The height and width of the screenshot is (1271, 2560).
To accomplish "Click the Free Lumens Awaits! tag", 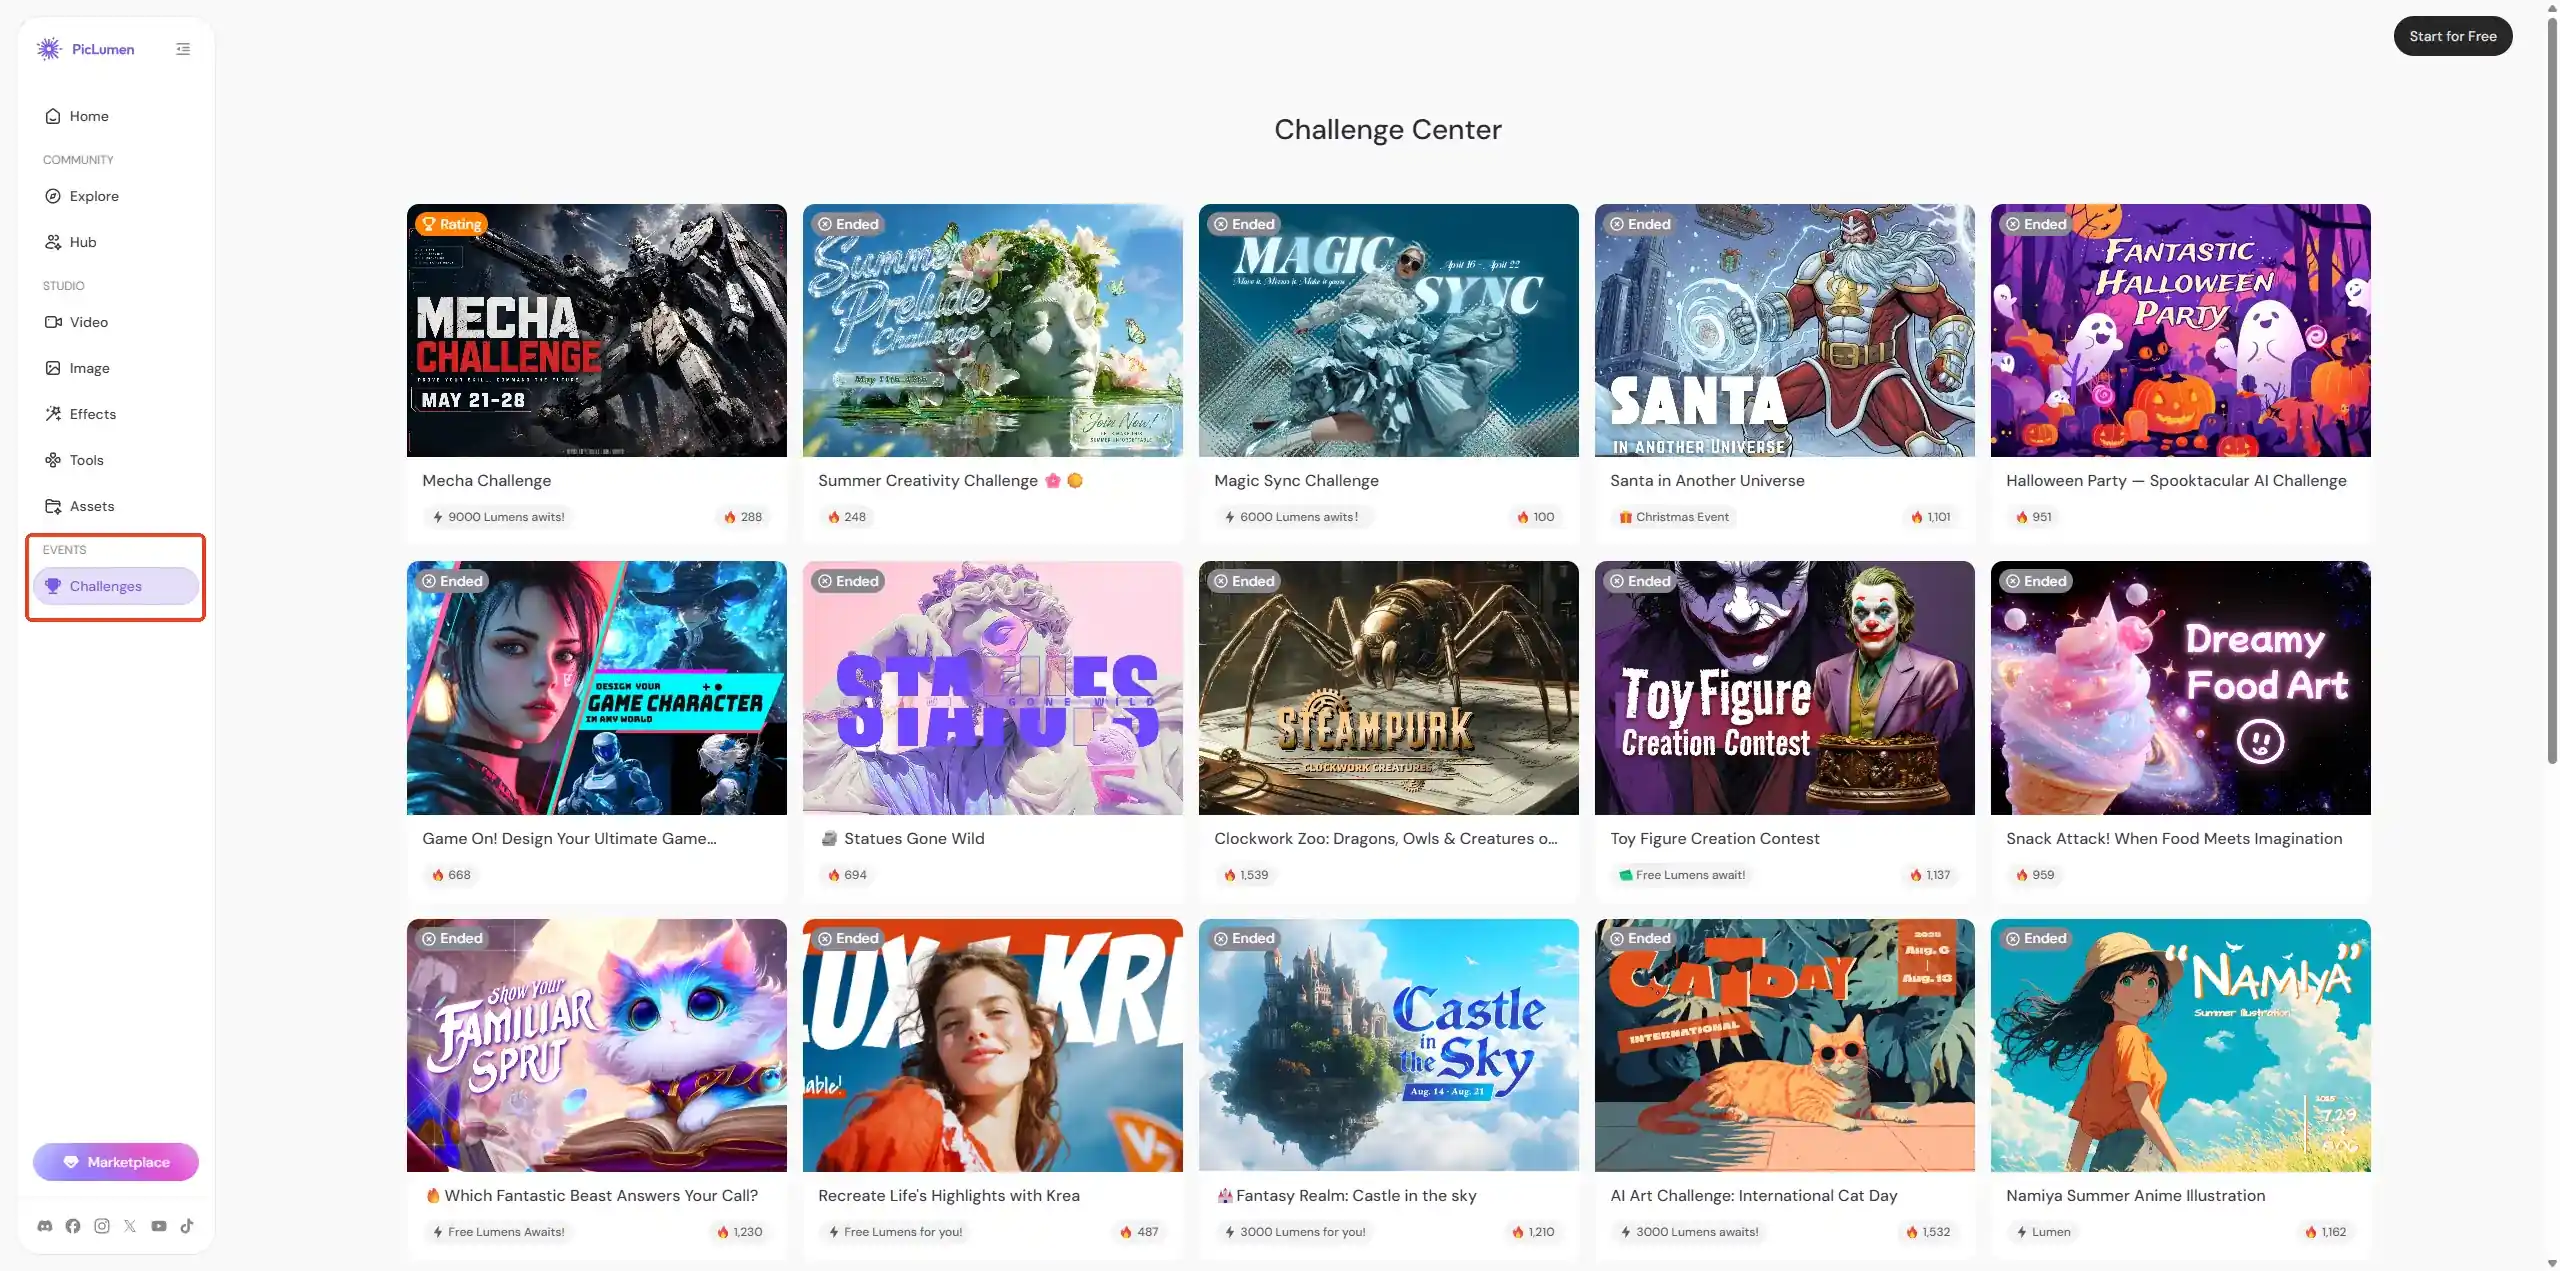I will tap(498, 1232).
